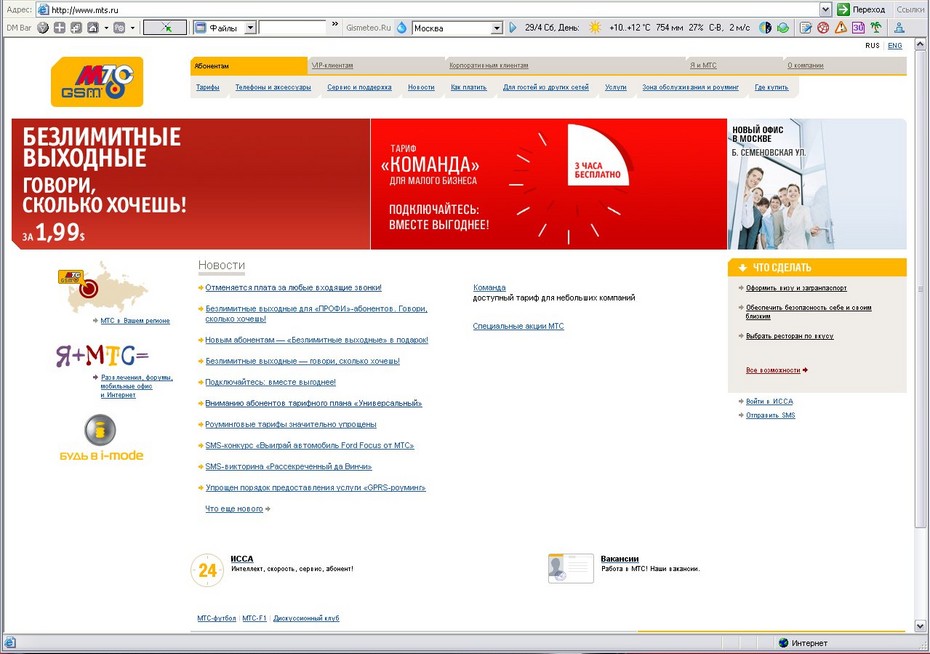This screenshot has width=930, height=654.
Task: Expand the arrow next to home icon
Action: point(106,28)
